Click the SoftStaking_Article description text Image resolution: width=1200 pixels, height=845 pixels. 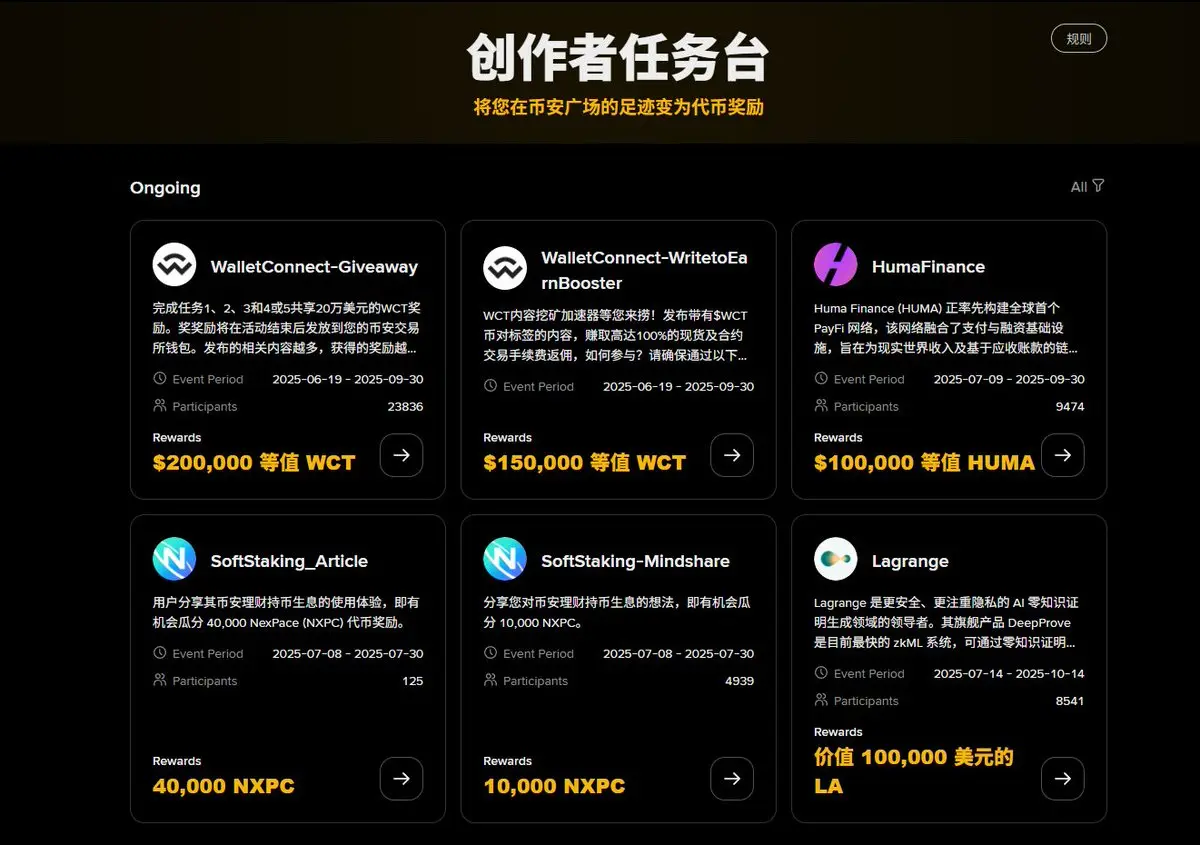287,612
